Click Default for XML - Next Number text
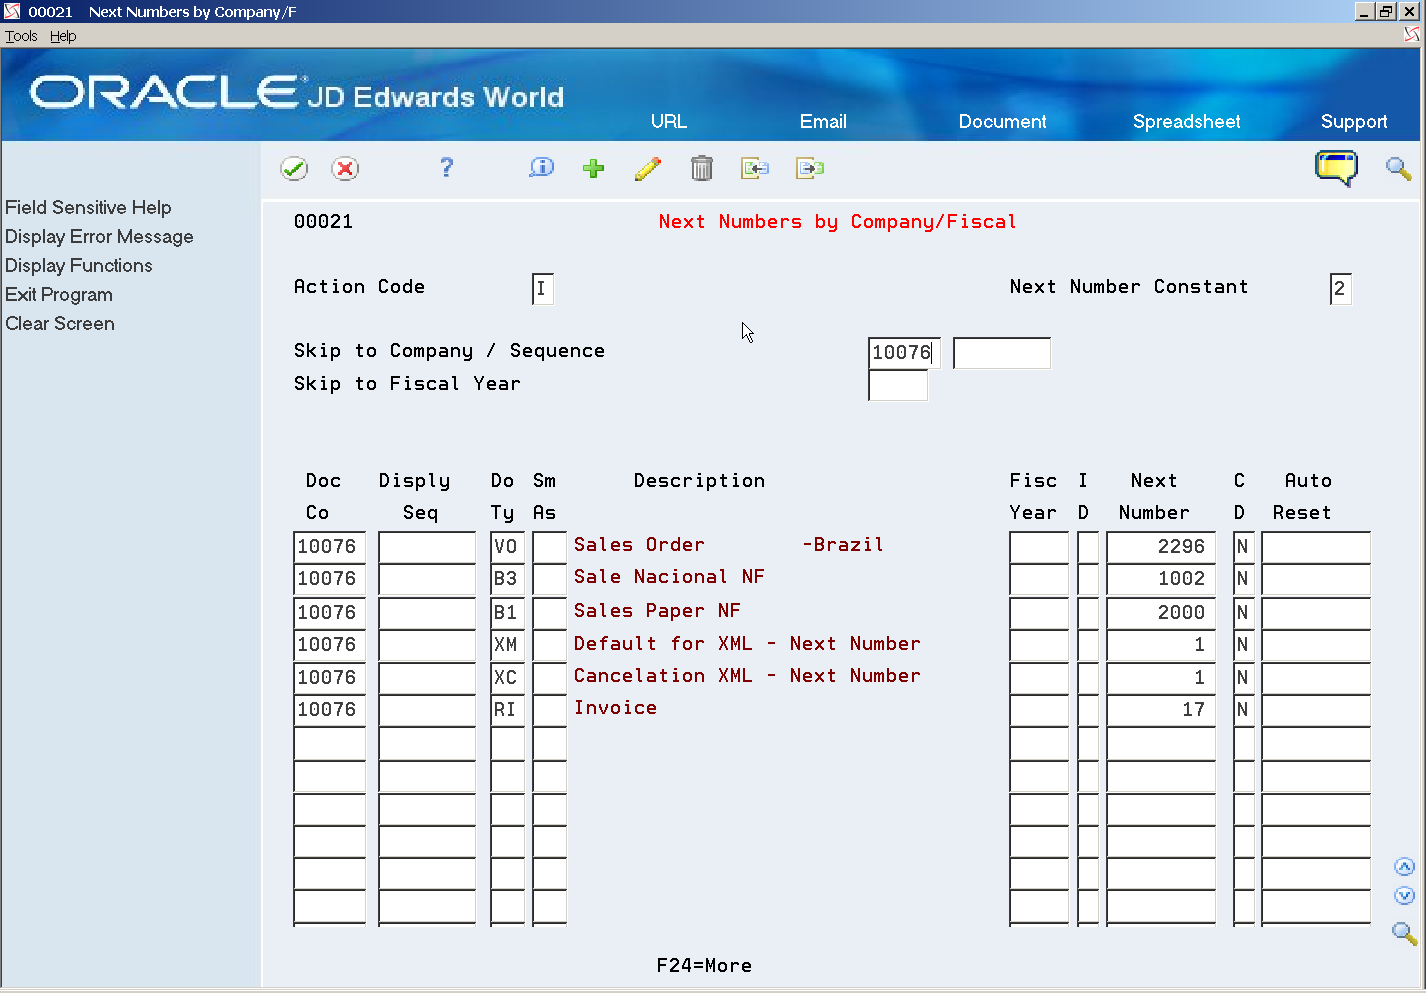Image resolution: width=1426 pixels, height=993 pixels. pyautogui.click(x=747, y=644)
